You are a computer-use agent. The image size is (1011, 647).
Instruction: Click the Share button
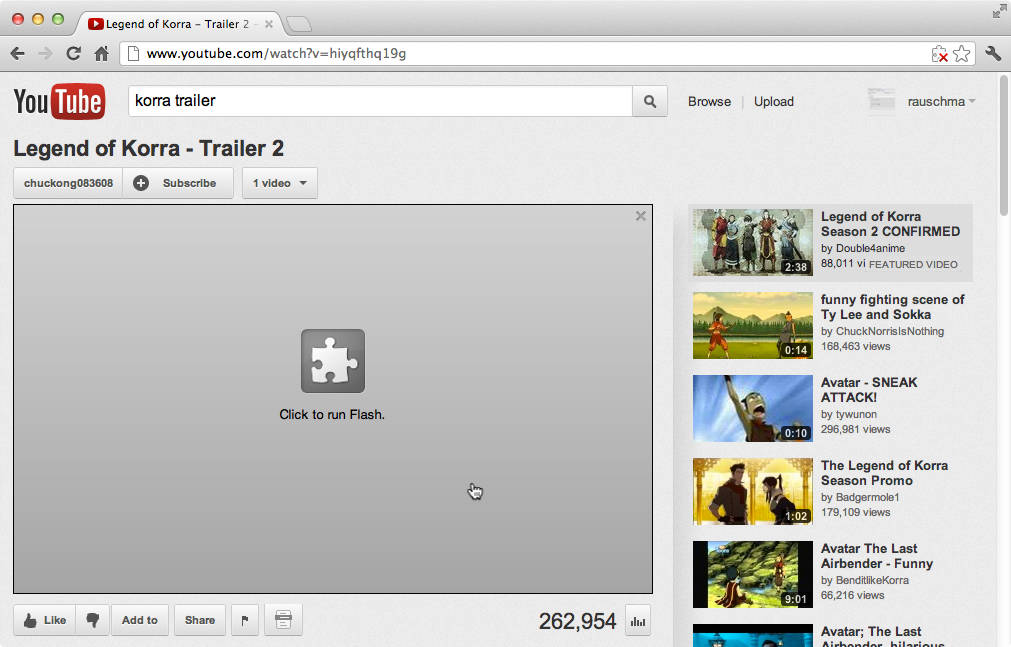point(200,620)
